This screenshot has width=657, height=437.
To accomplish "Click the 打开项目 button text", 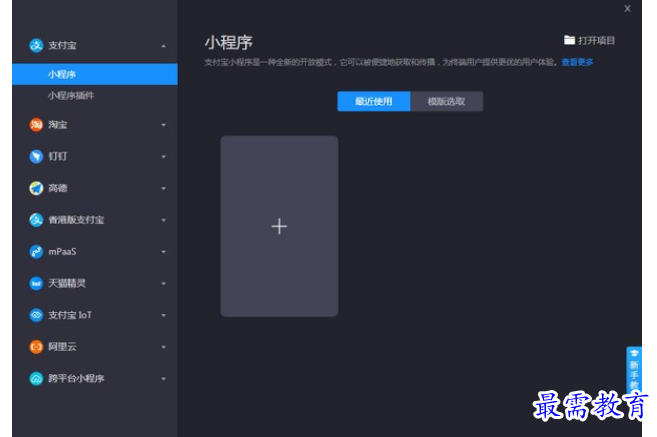I will coord(596,41).
